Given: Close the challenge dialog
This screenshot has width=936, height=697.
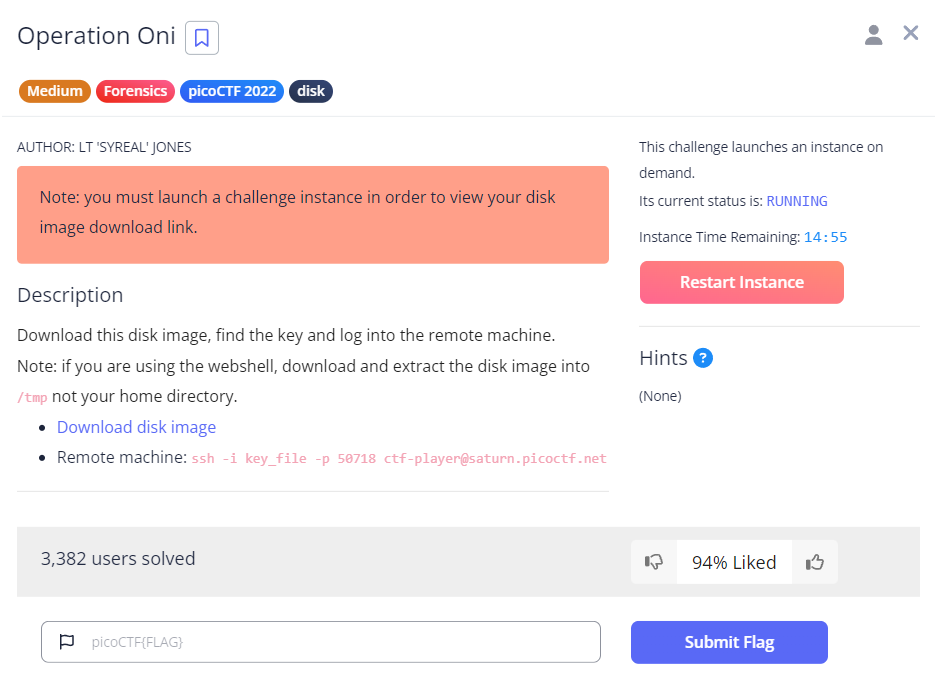Looking at the screenshot, I should (x=910, y=33).
